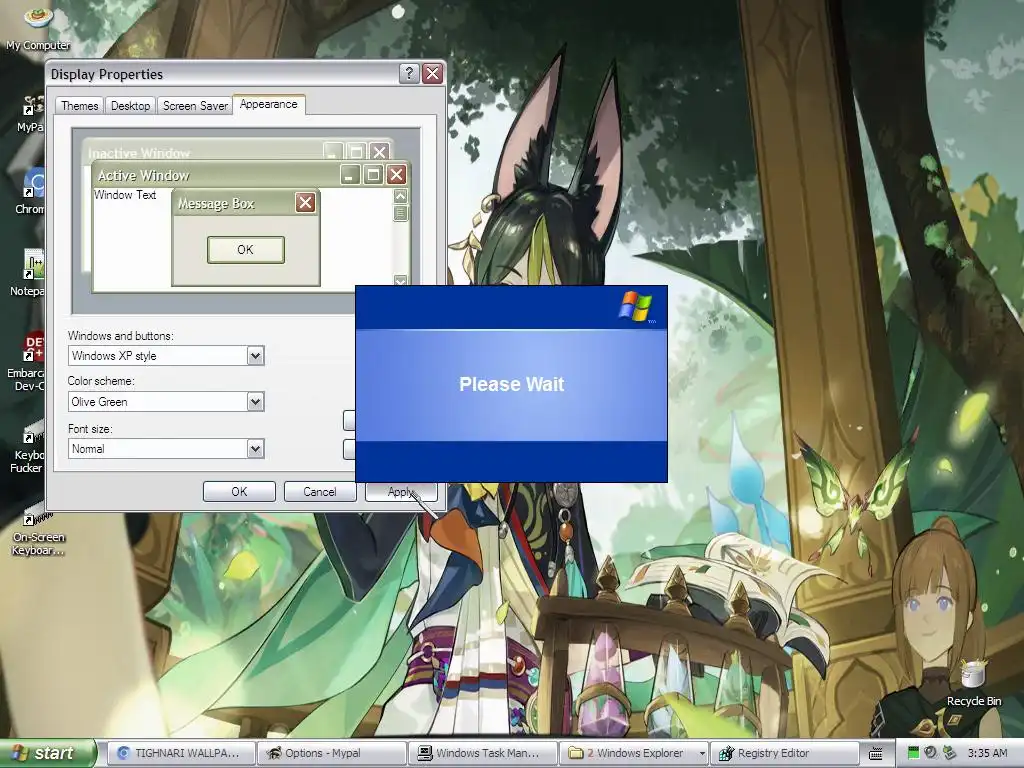This screenshot has width=1024, height=768.
Task: Click the preview Inactive Window title
Action: tap(138, 153)
